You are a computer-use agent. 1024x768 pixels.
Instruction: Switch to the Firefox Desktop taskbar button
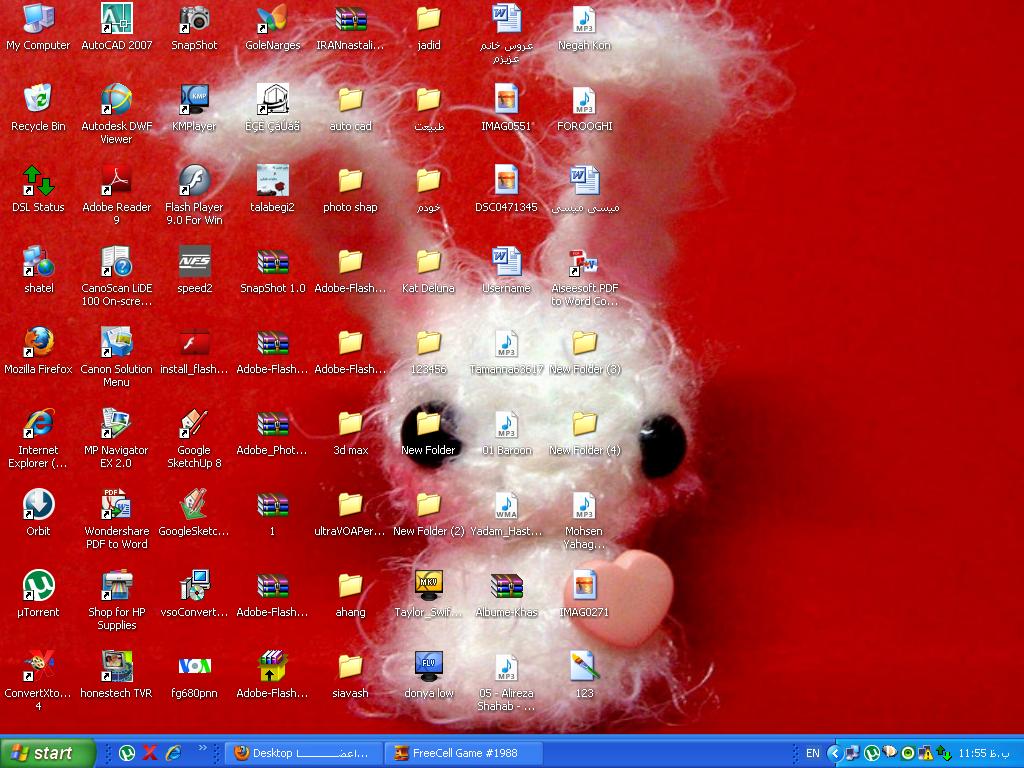point(304,753)
